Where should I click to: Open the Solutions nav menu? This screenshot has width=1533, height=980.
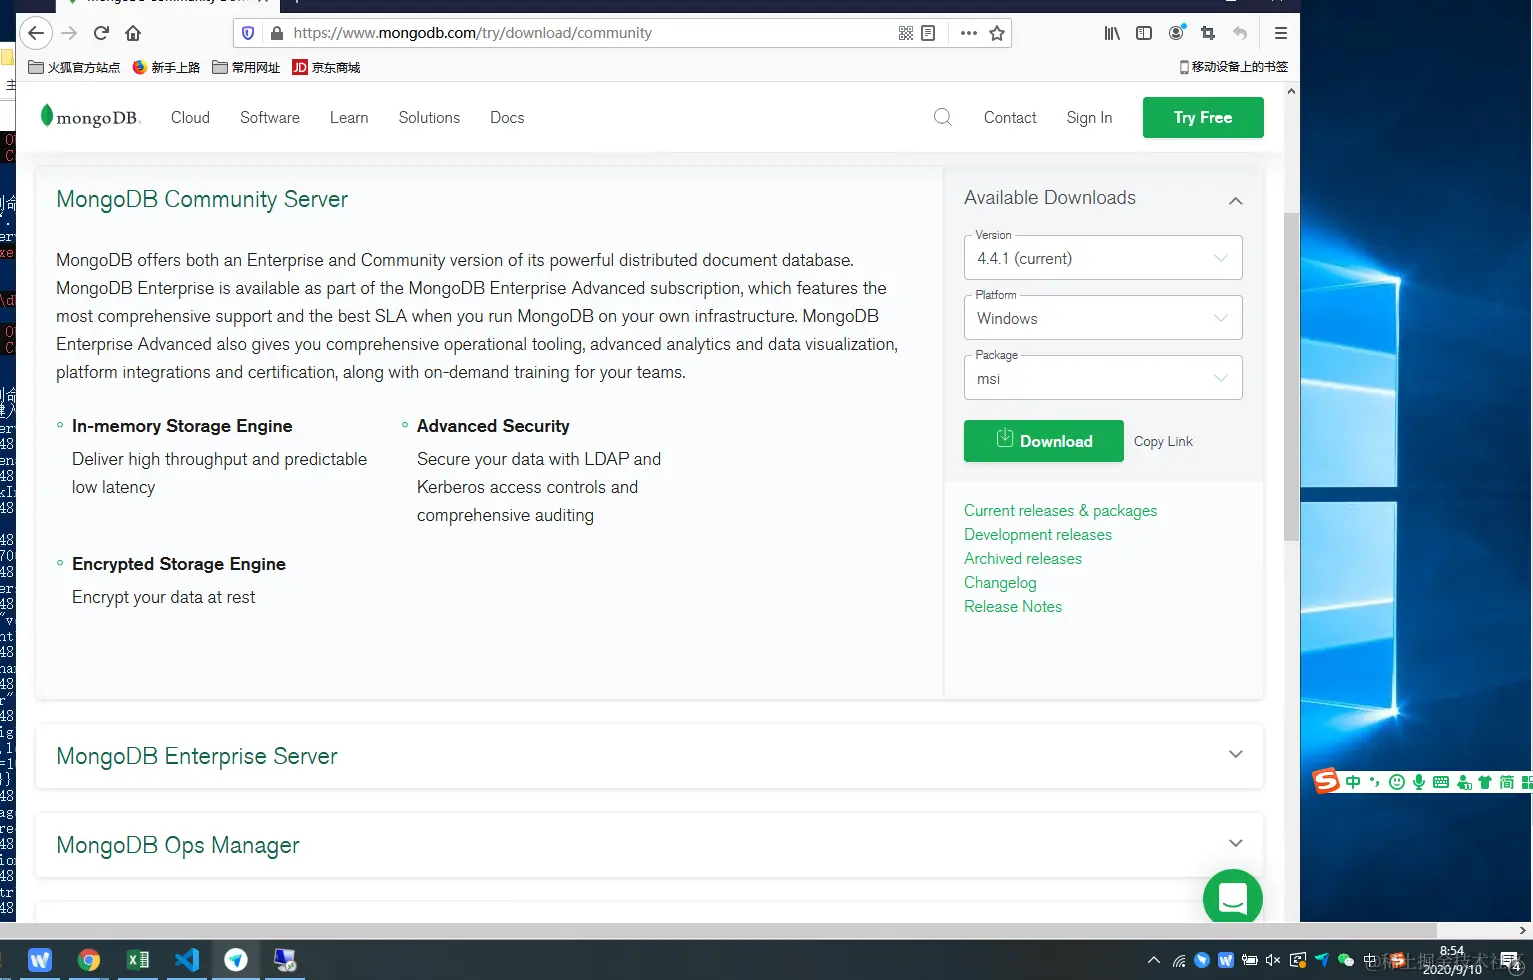point(429,117)
